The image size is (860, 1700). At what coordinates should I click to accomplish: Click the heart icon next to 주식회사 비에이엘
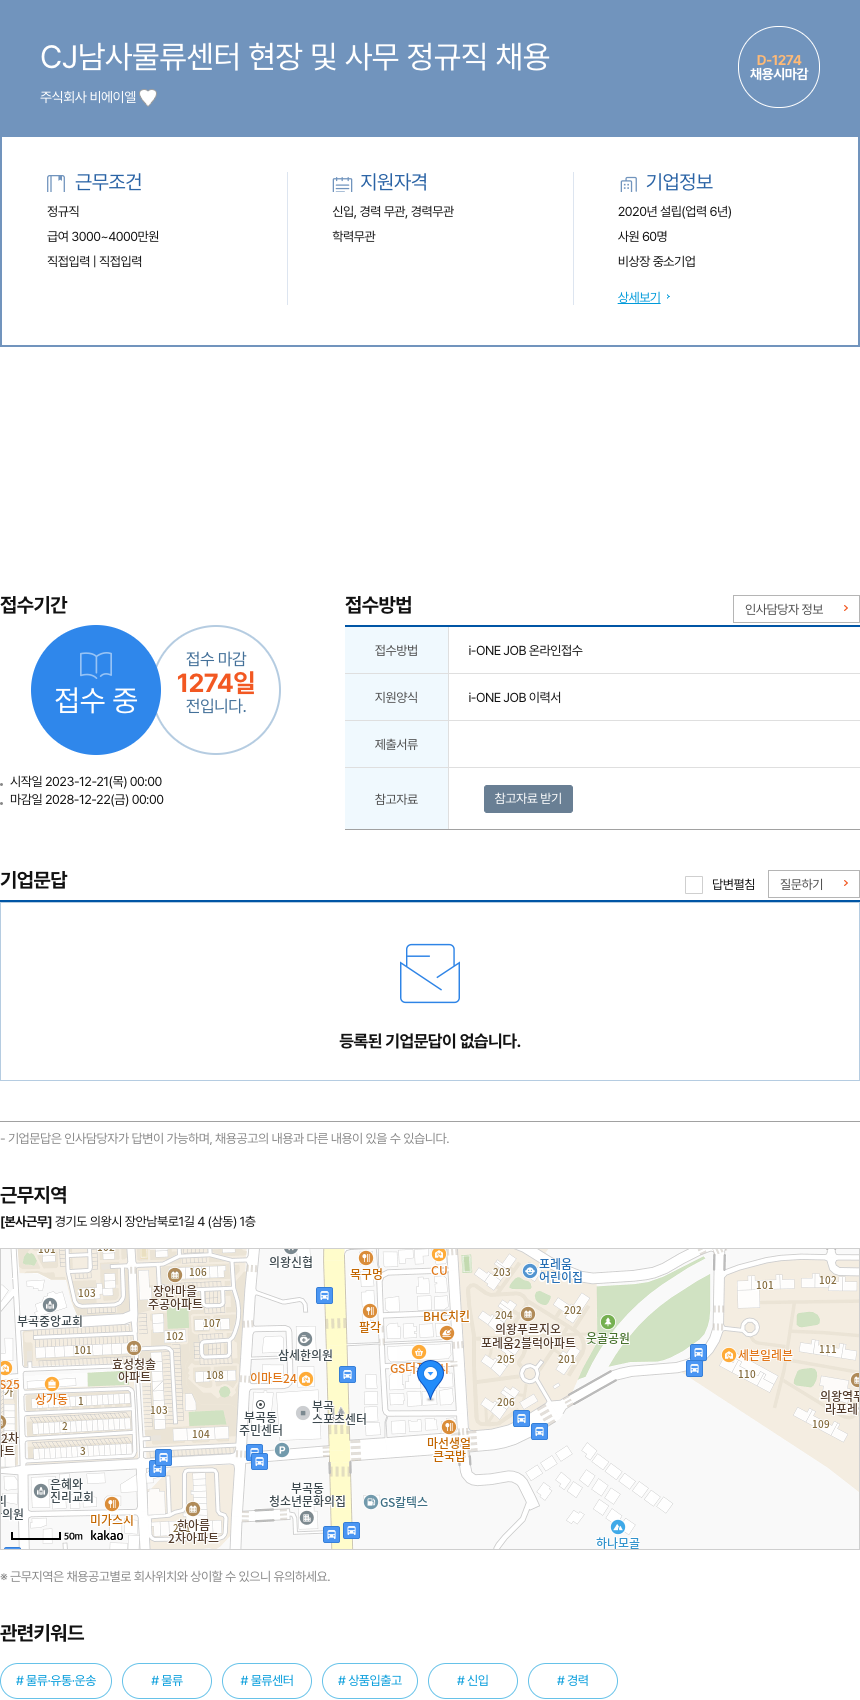[148, 98]
